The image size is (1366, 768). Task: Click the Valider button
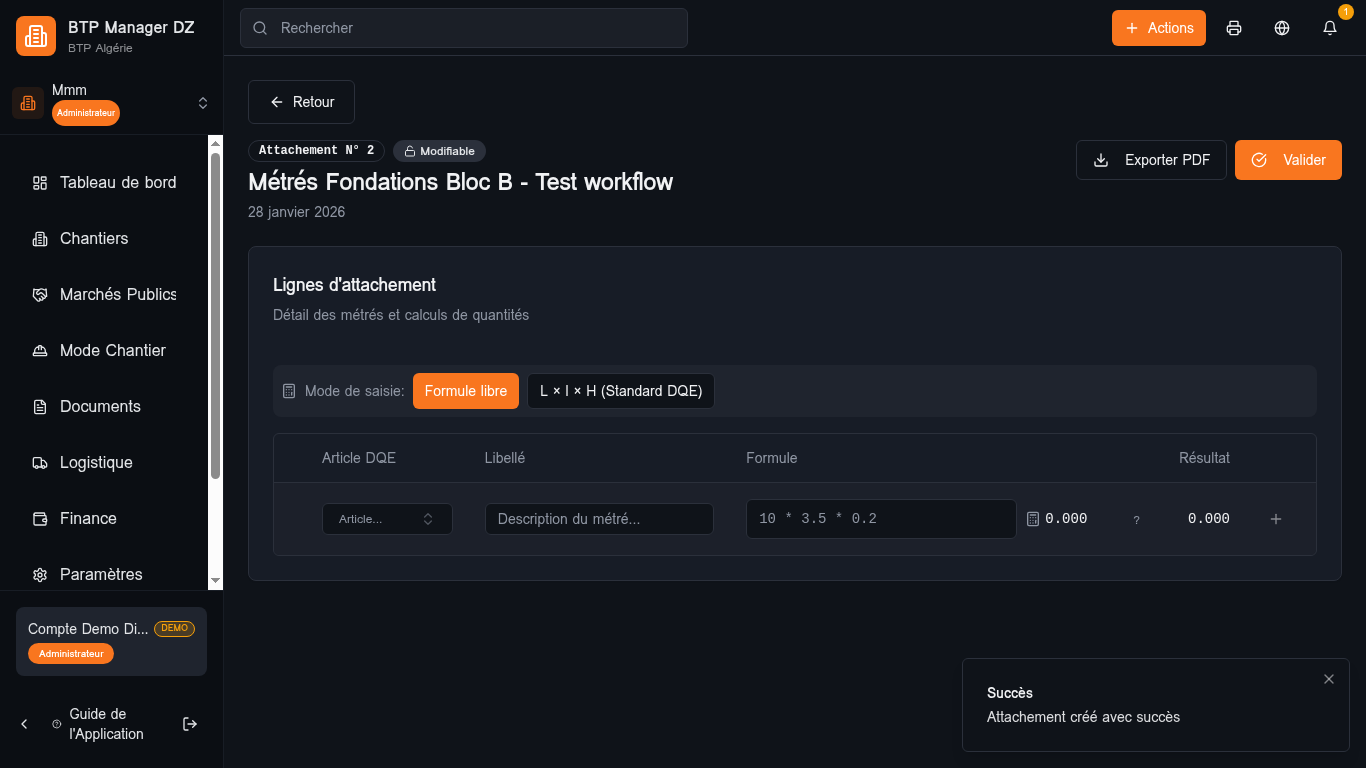pos(1288,160)
